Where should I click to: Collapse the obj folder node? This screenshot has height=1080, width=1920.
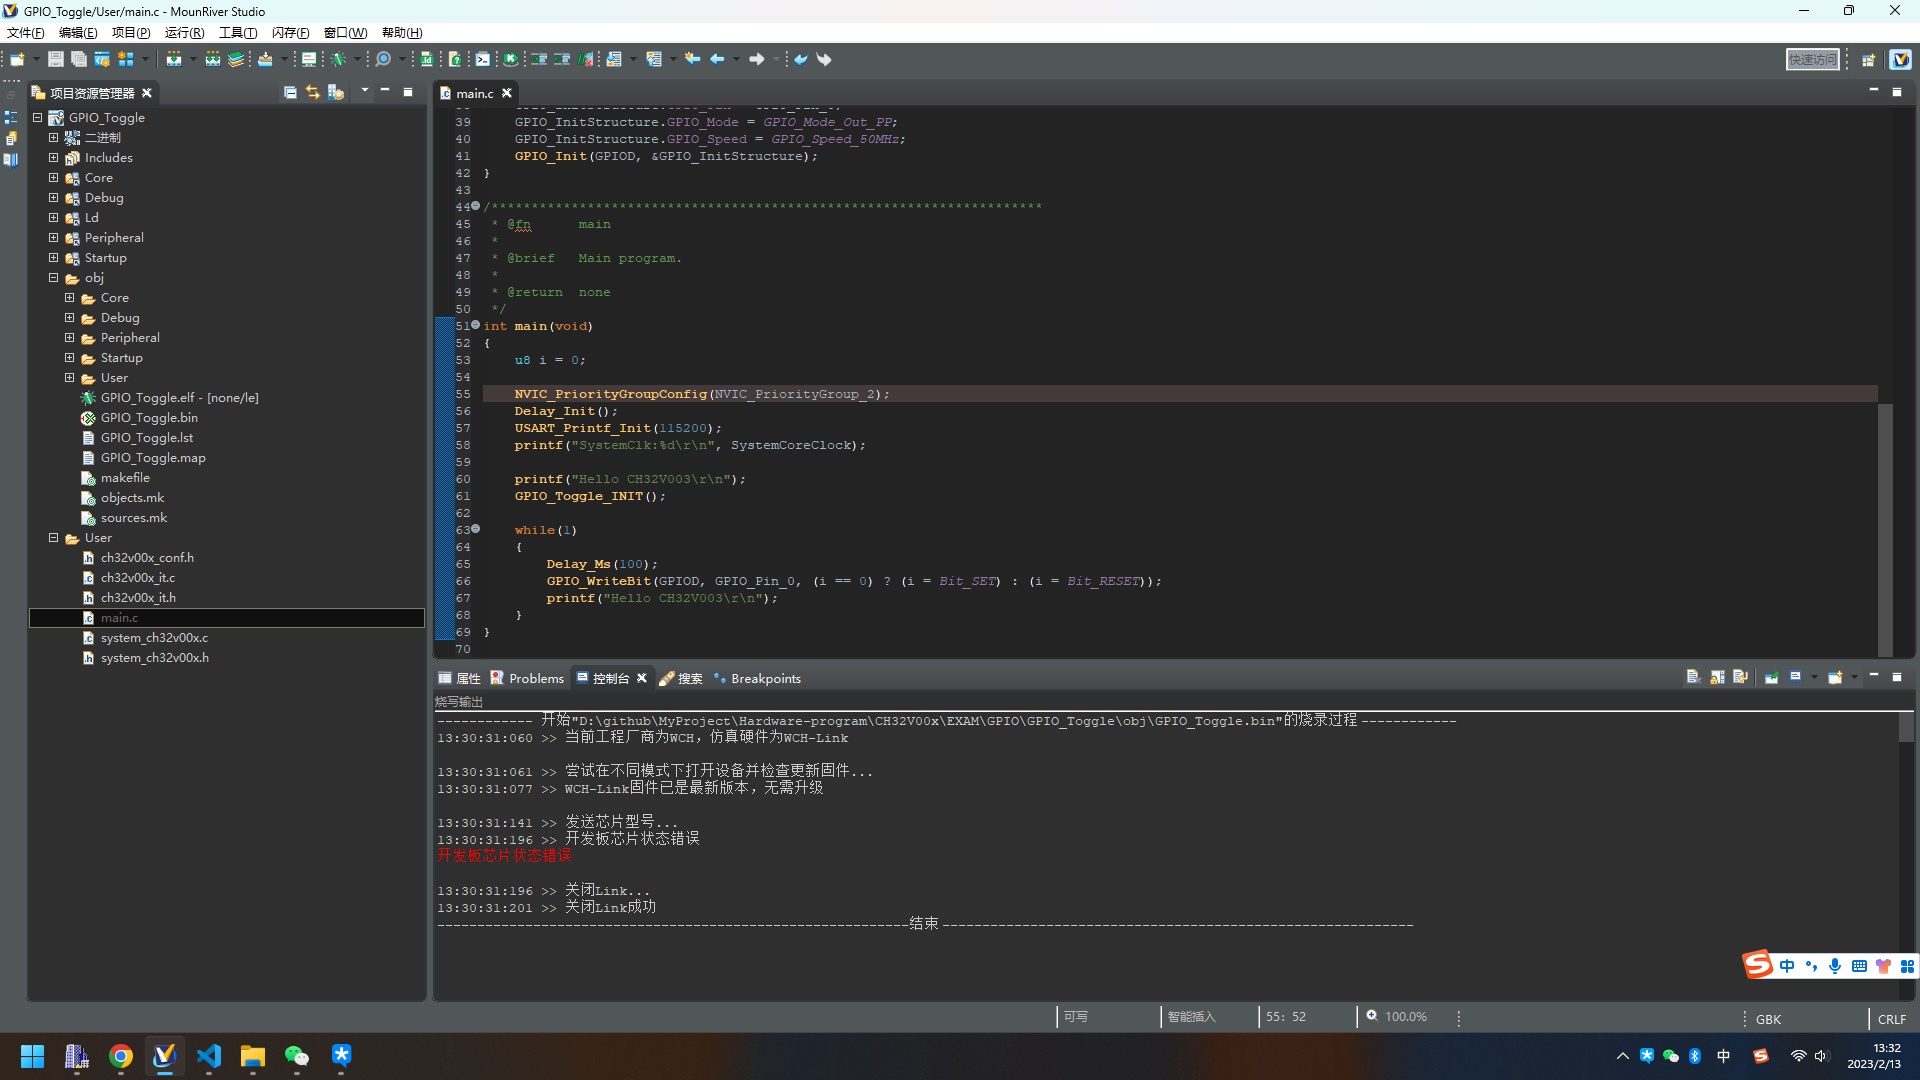click(x=54, y=278)
